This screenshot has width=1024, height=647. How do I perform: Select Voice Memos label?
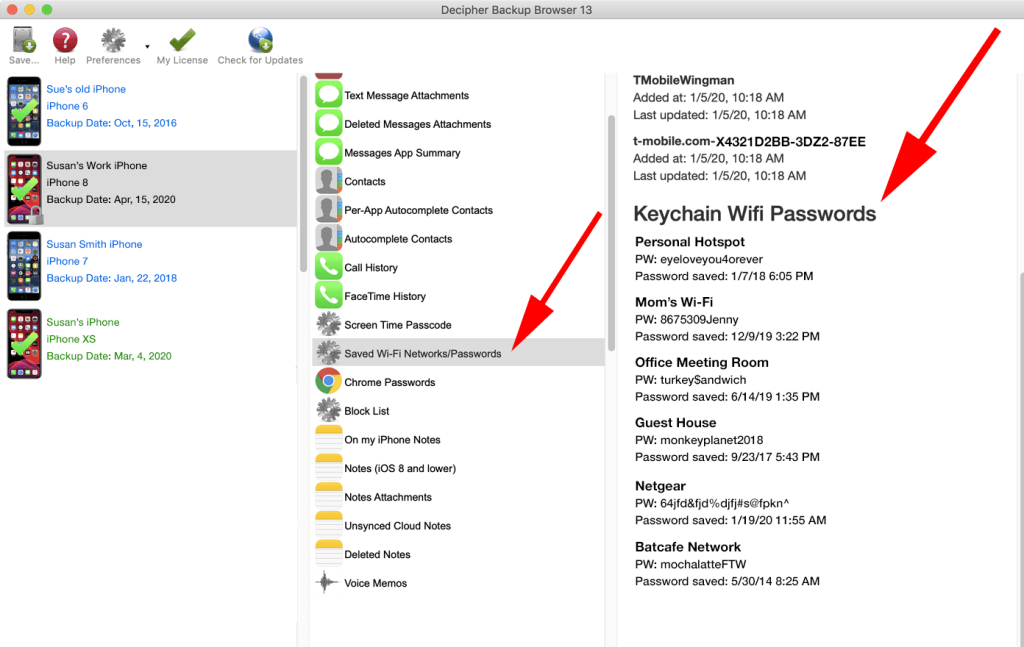pos(376,583)
